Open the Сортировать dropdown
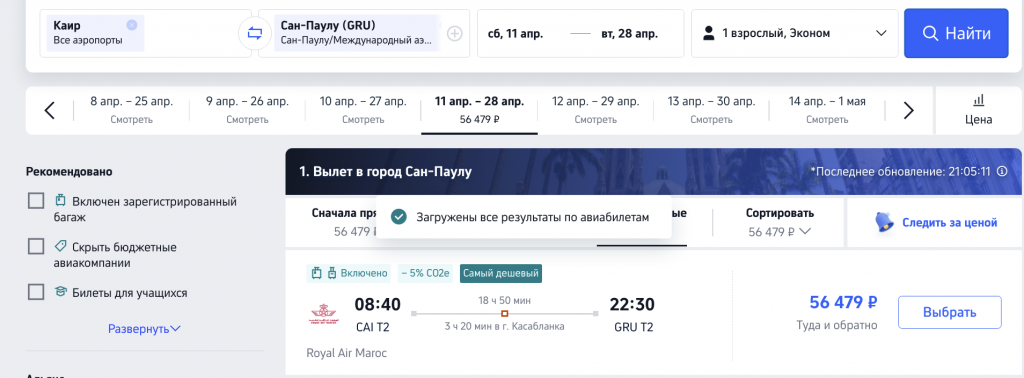Image resolution: width=1024 pixels, height=378 pixels. [x=780, y=223]
